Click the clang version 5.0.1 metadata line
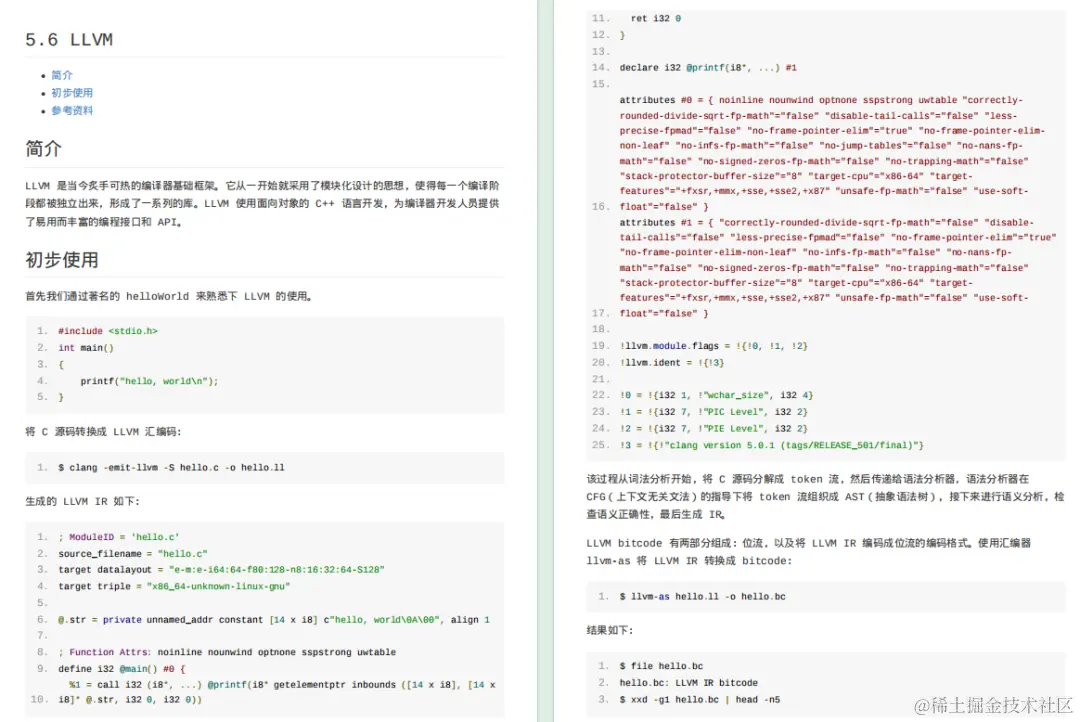1080x722 pixels. (x=771, y=445)
